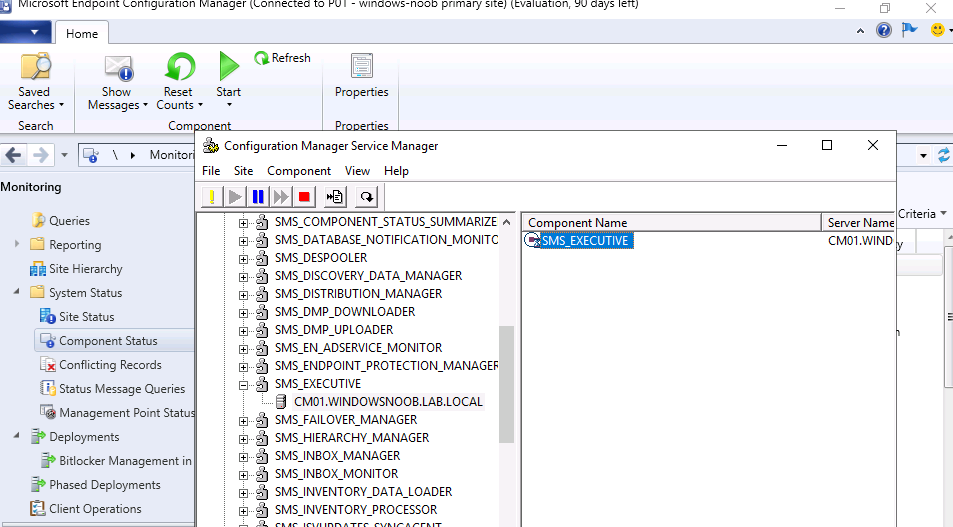The width and height of the screenshot is (953, 527).
Task: Select SMS_EXECUTIVE in the component list
Action: pos(585,241)
